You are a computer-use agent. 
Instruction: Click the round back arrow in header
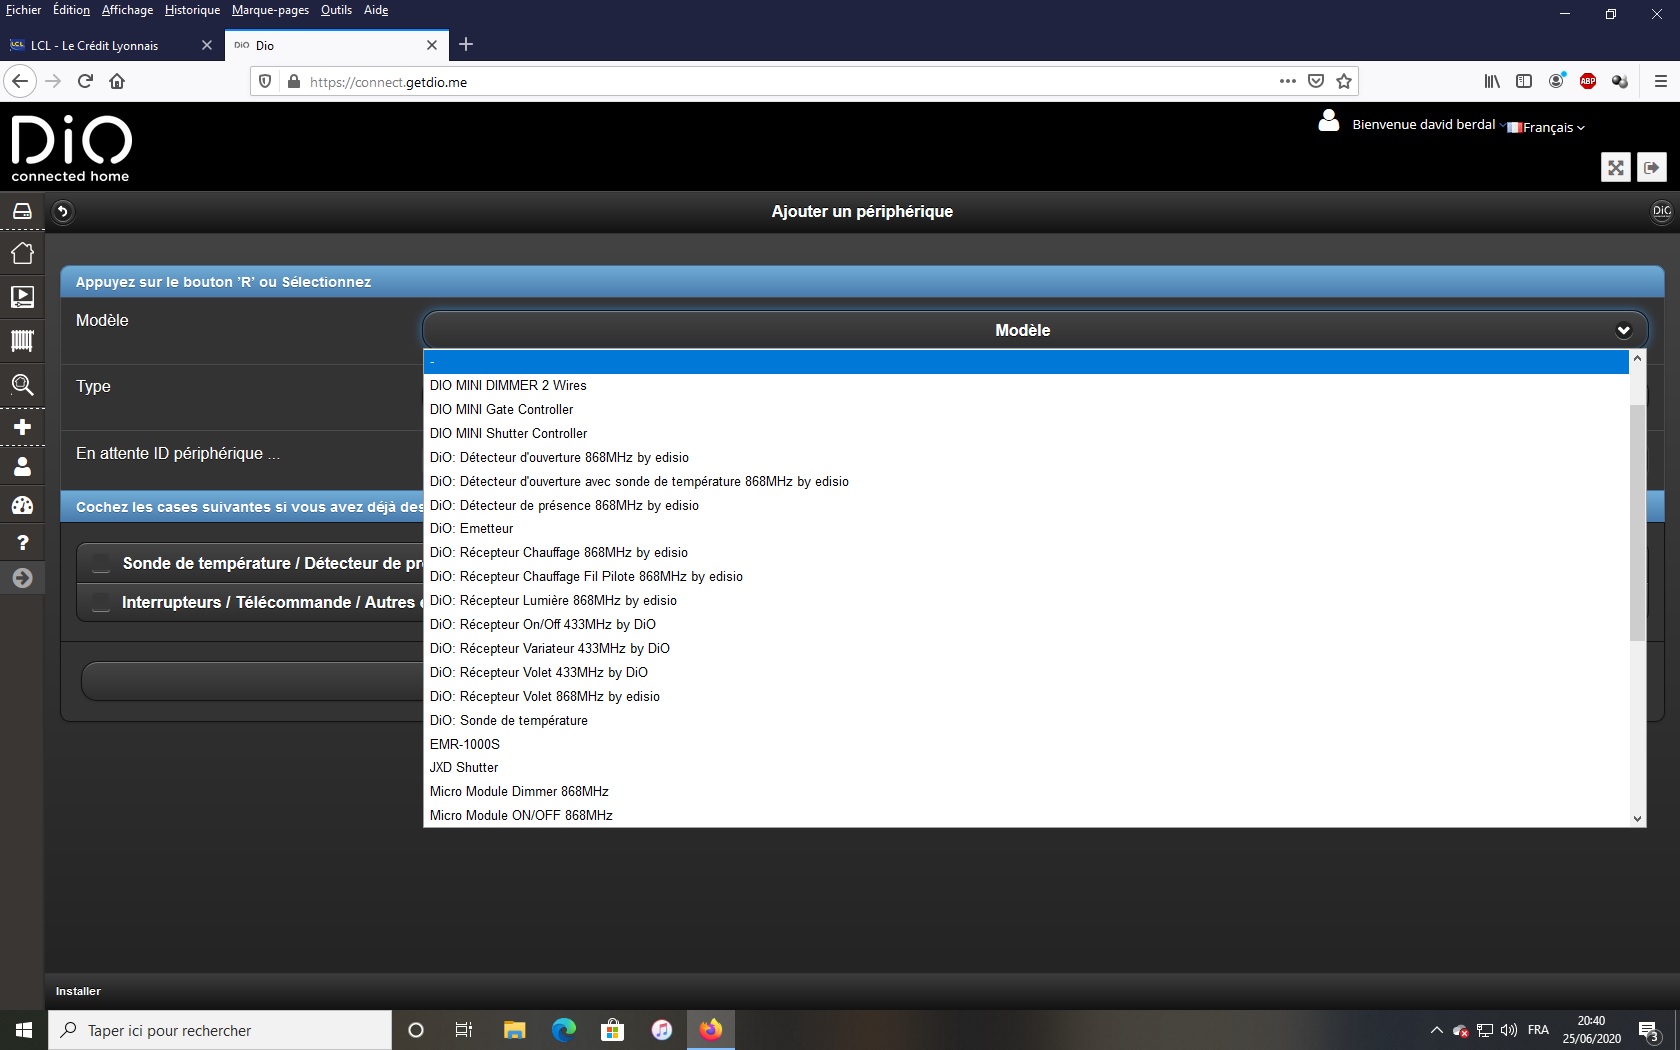click(62, 211)
